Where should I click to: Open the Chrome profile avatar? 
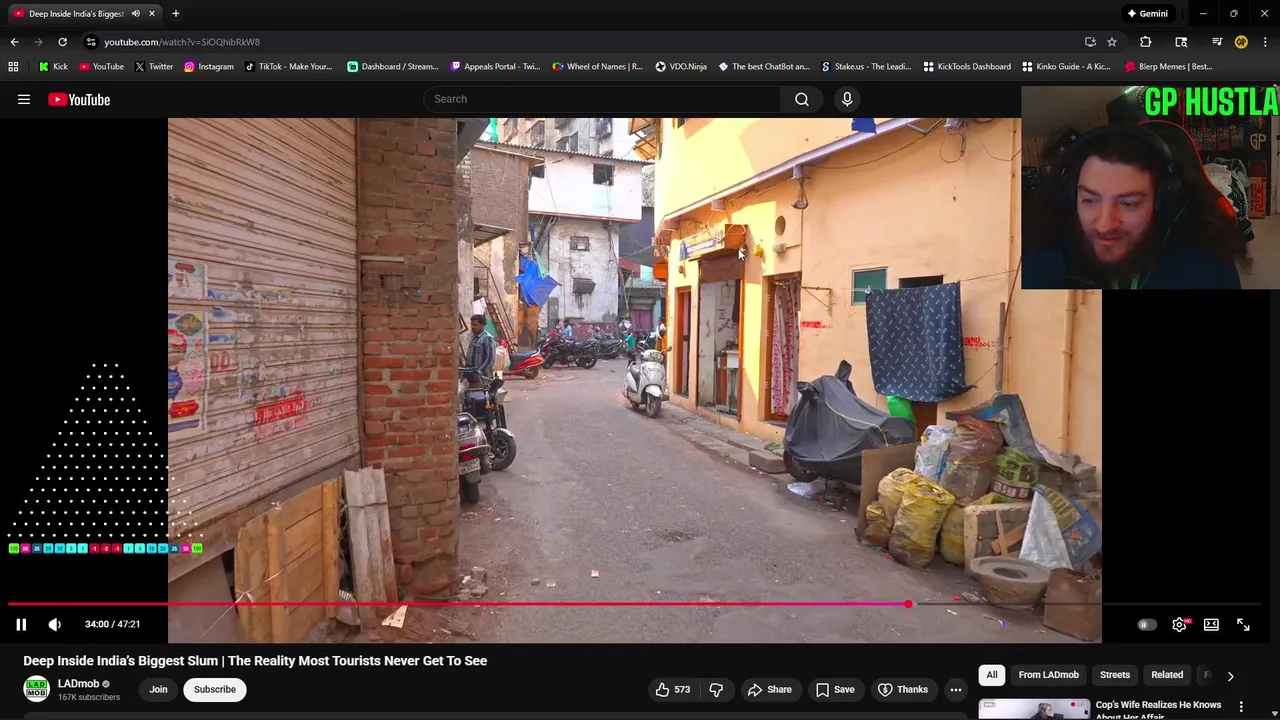(x=1241, y=42)
